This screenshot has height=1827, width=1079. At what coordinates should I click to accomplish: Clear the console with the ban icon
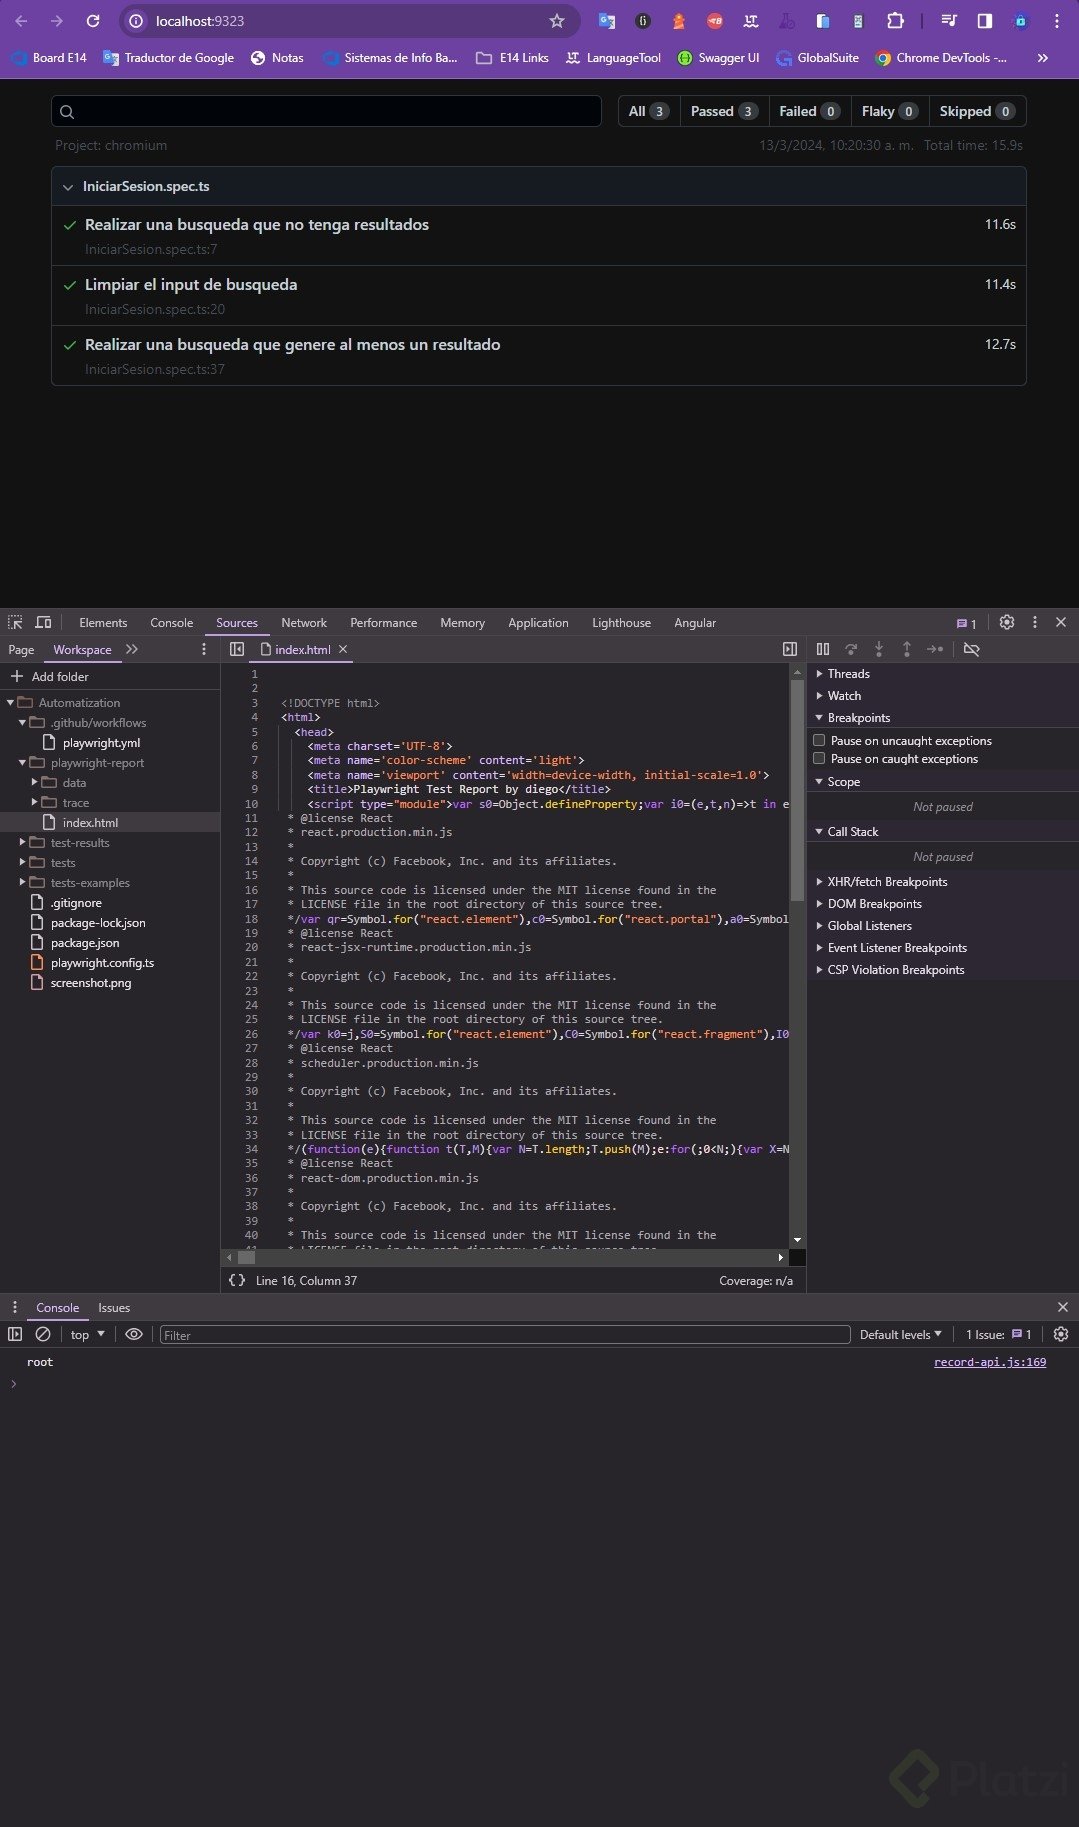(x=43, y=1334)
